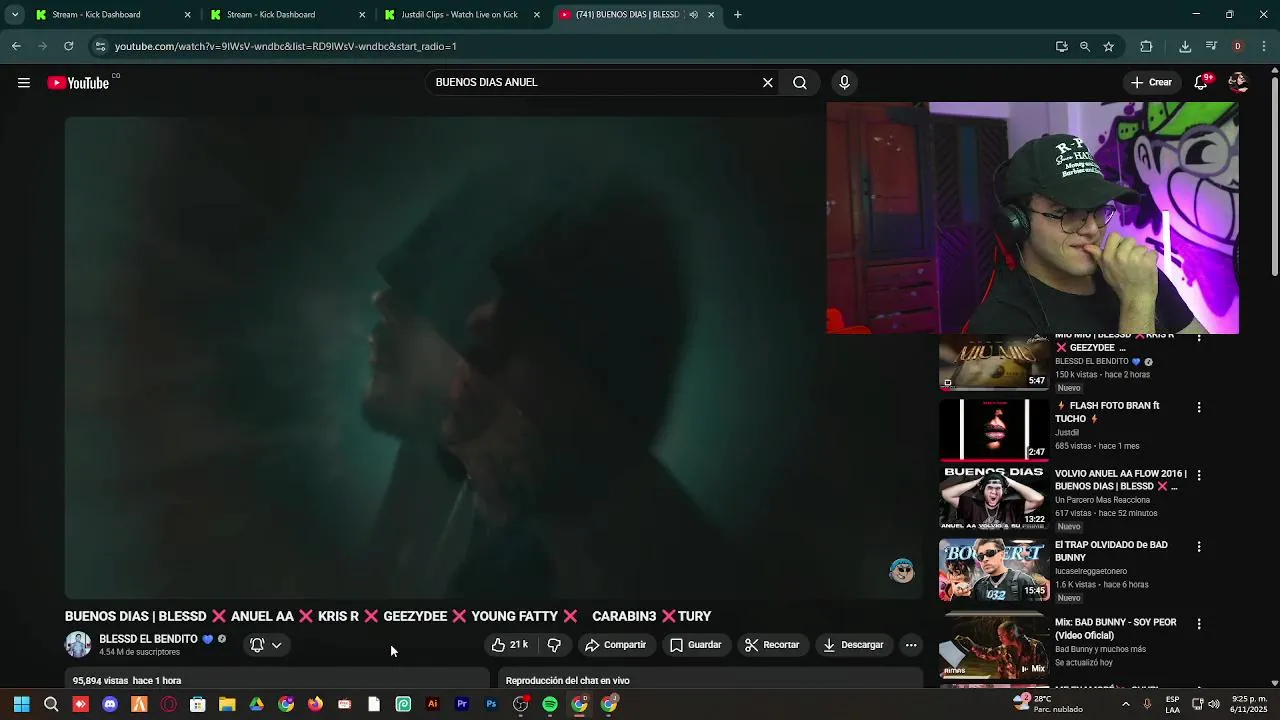
Task: Open options for El TRAP OLVIDADO video
Action: click(x=1199, y=547)
